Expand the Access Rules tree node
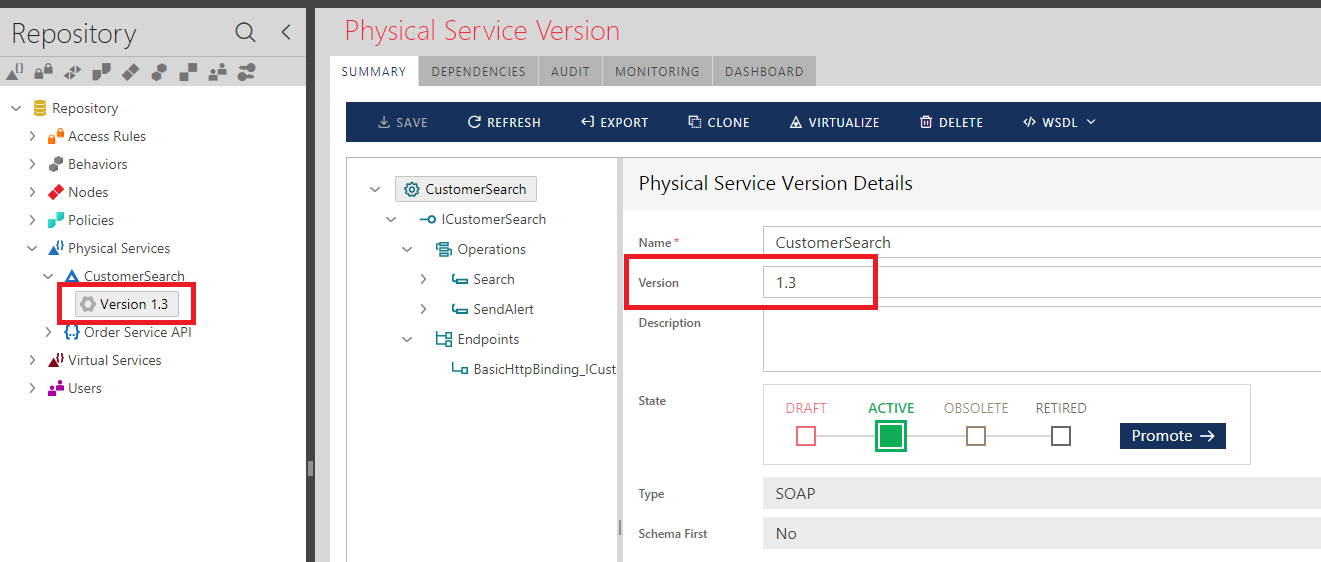 (x=32, y=136)
